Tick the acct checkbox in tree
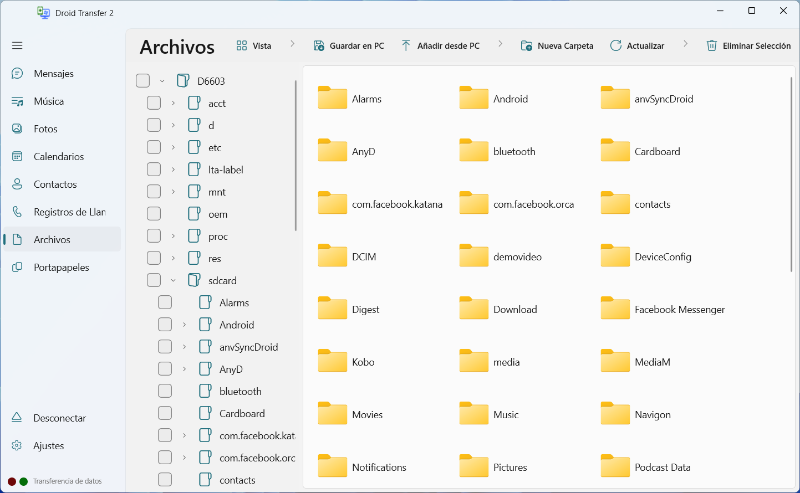The image size is (800, 493). coord(154,103)
